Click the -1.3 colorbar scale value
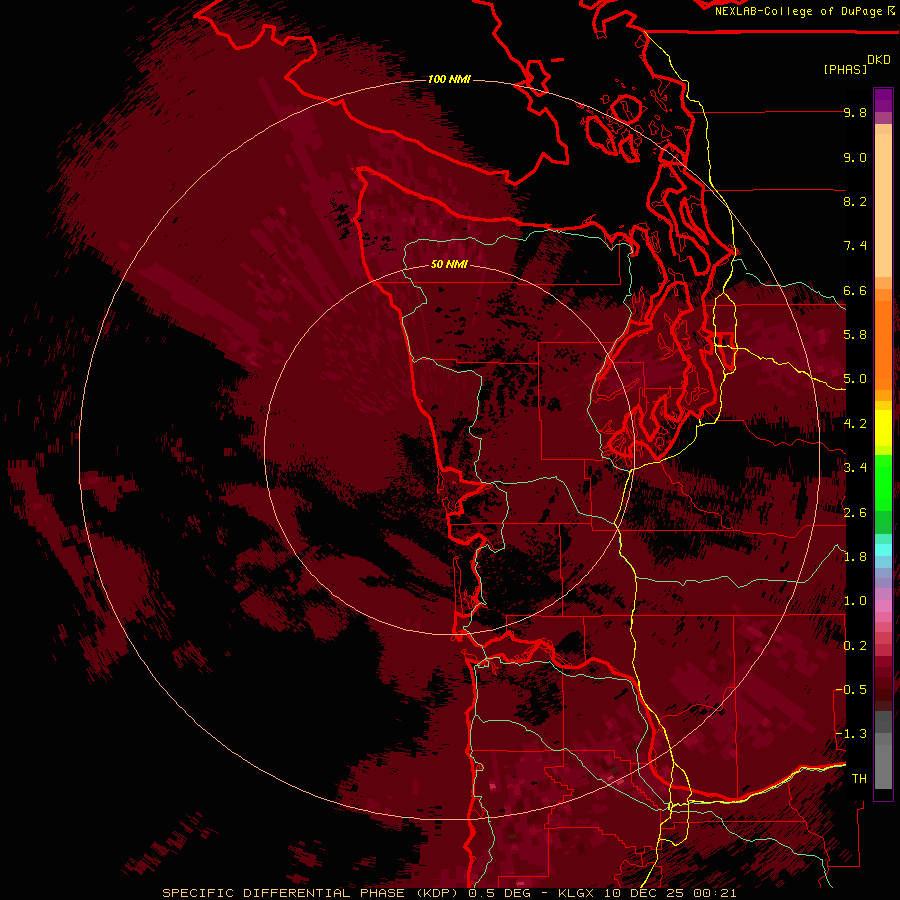Screen dimensions: 900x900 tap(851, 734)
